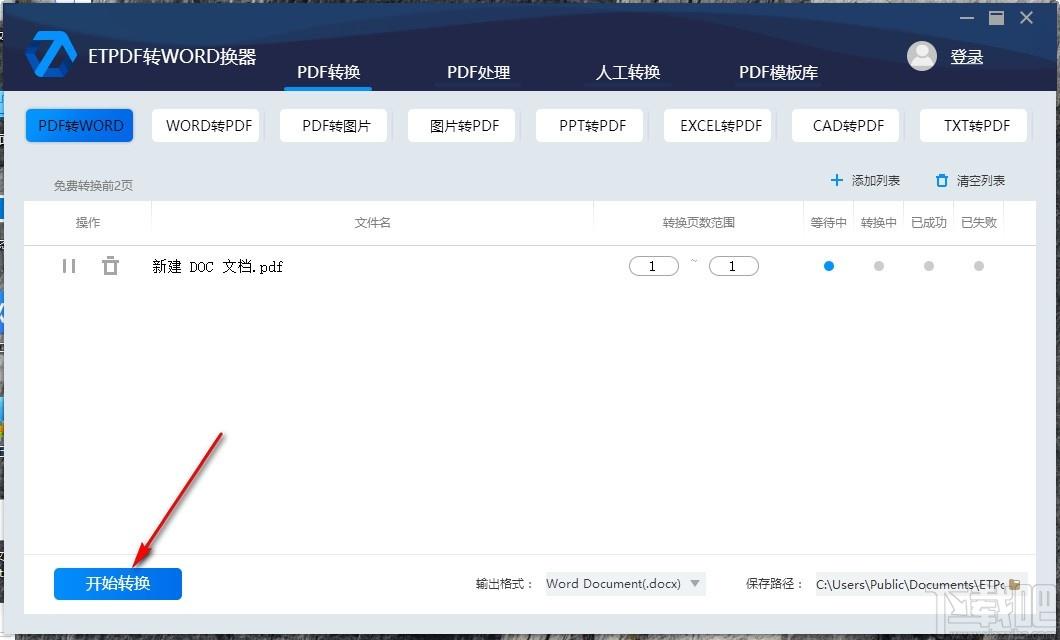Select the TXT转PDF conversion mode
Screen dimensions: 1060x640
974,126
